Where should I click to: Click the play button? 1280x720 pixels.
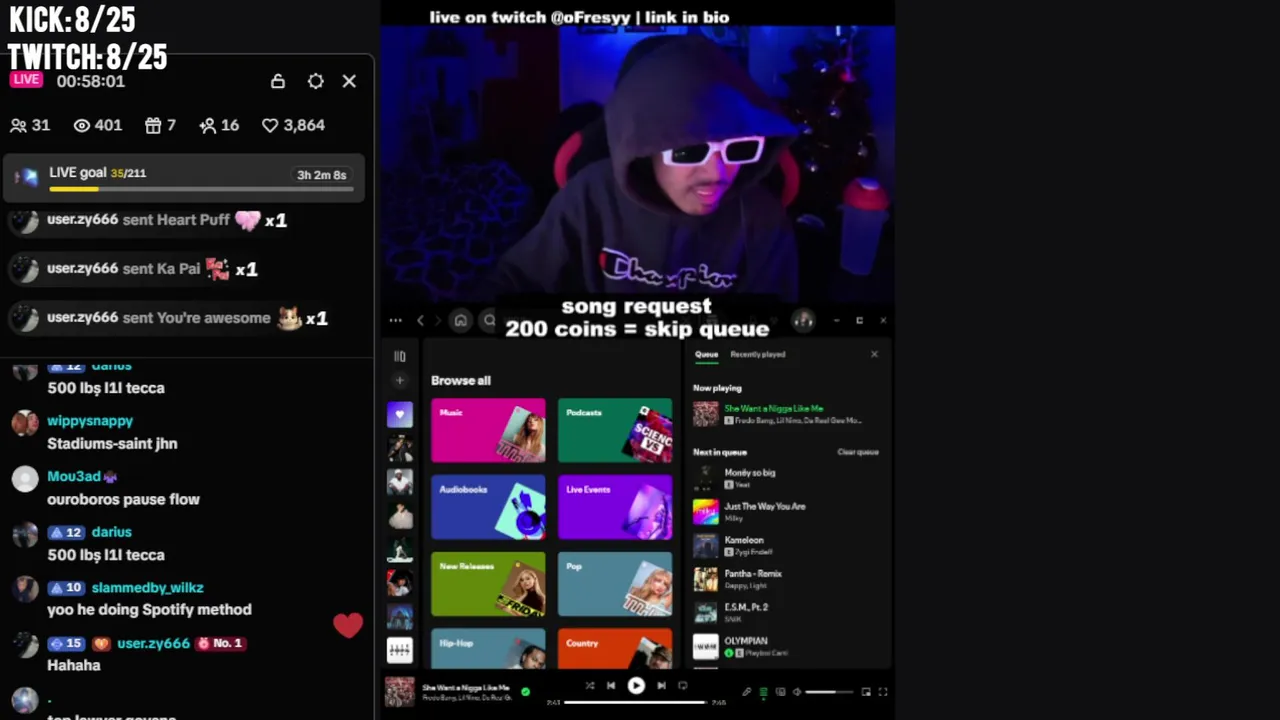click(x=636, y=685)
